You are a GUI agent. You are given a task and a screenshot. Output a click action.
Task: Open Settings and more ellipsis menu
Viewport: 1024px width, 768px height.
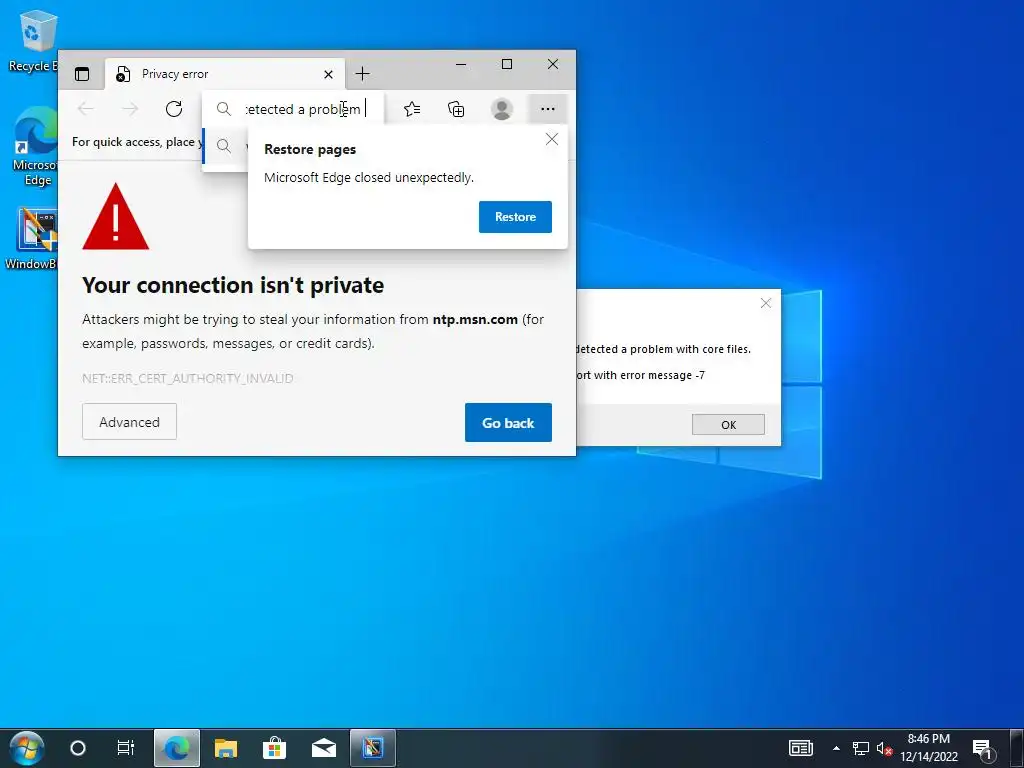point(548,109)
